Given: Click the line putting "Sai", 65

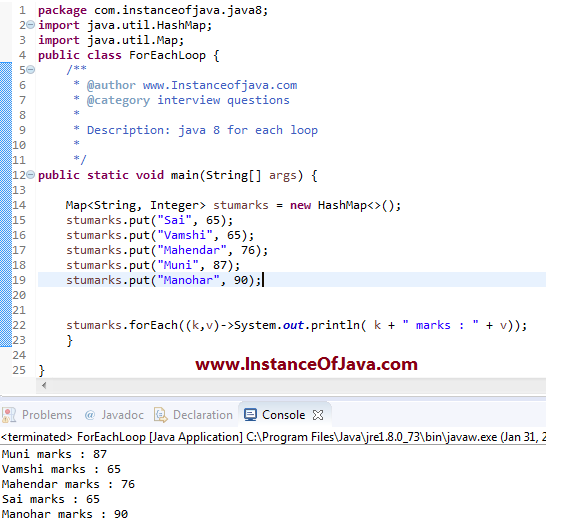Looking at the screenshot, I should pos(149,220).
